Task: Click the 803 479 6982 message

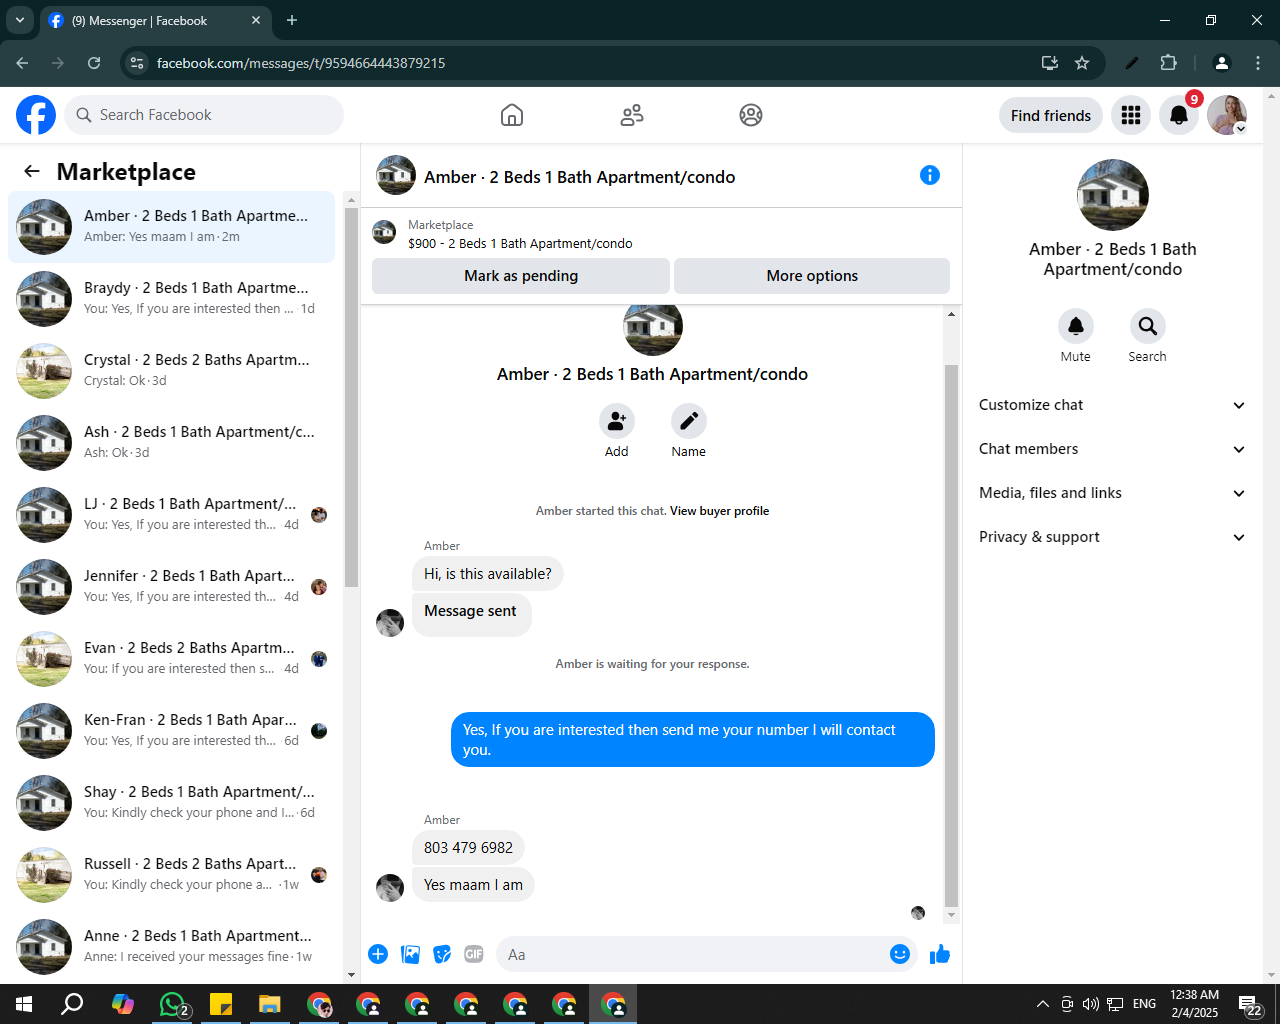Action: pyautogui.click(x=468, y=848)
